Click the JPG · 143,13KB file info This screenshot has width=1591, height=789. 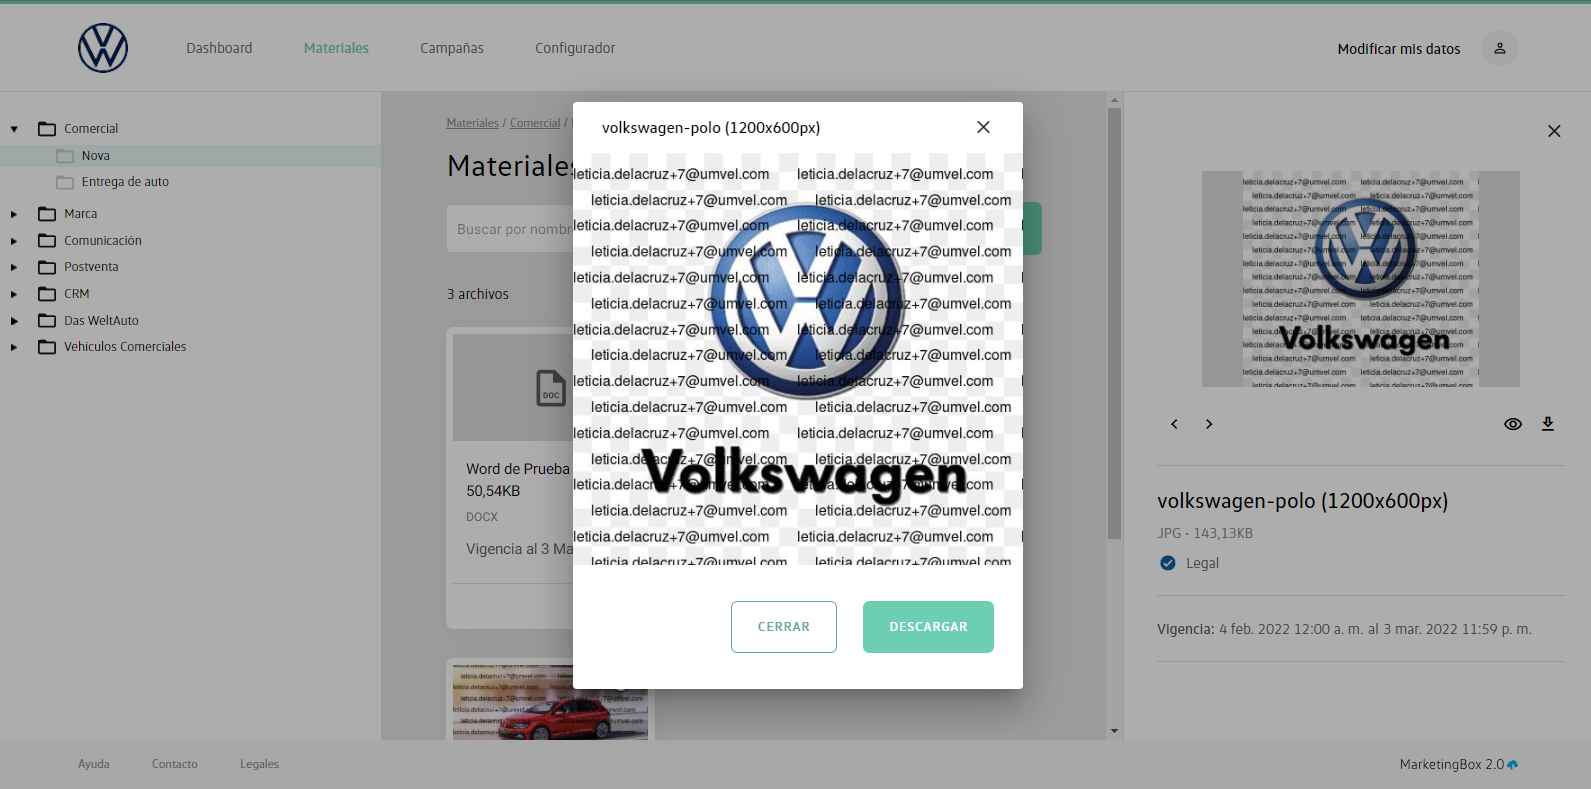pyautogui.click(x=1205, y=533)
